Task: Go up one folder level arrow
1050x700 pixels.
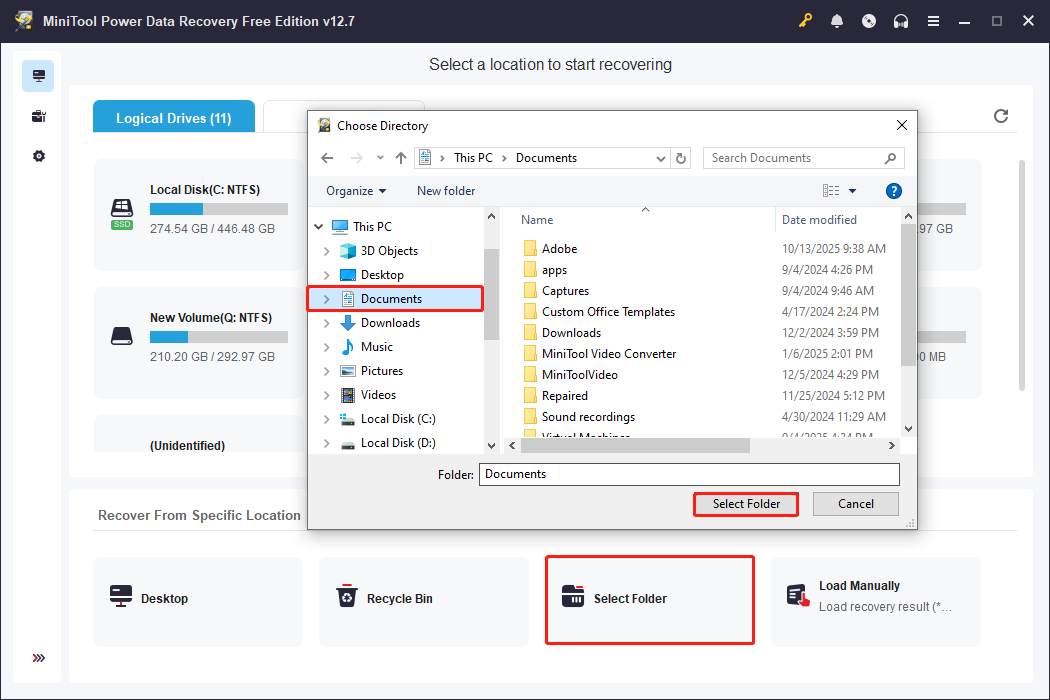Action: [401, 158]
